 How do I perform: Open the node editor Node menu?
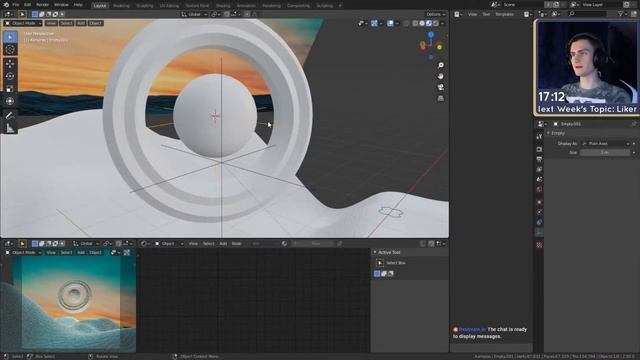(237, 244)
